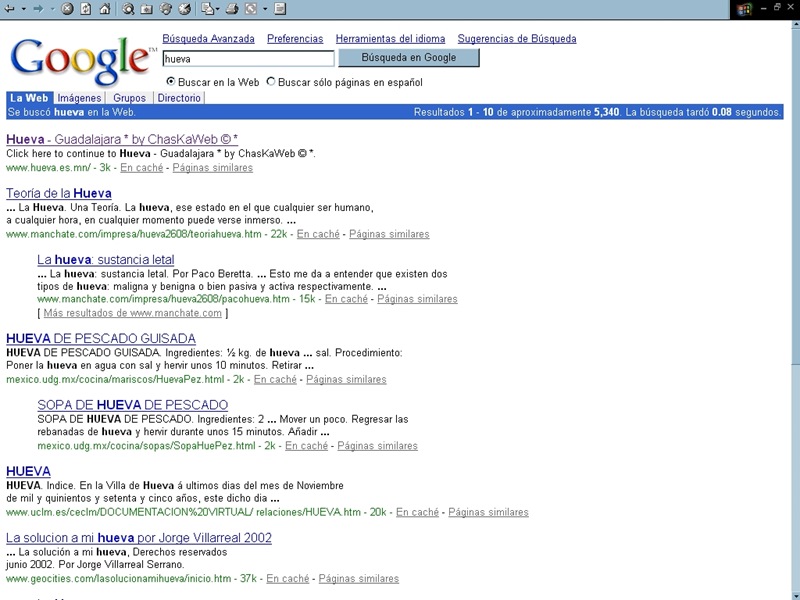Open 'Páginas similares' for uclm.es HUEVA.htm result
The width and height of the screenshot is (800, 600).
488,512
